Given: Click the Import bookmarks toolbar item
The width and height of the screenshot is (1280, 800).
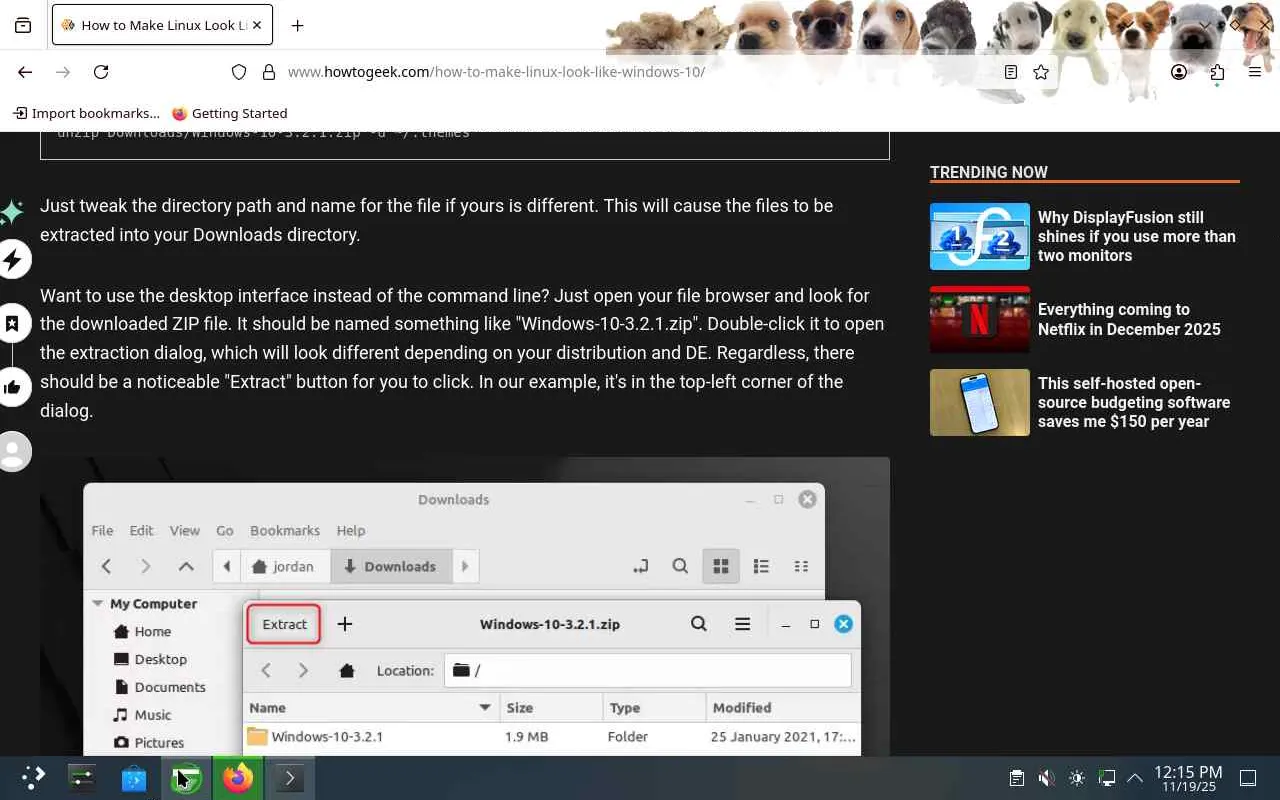Looking at the screenshot, I should coord(86,113).
